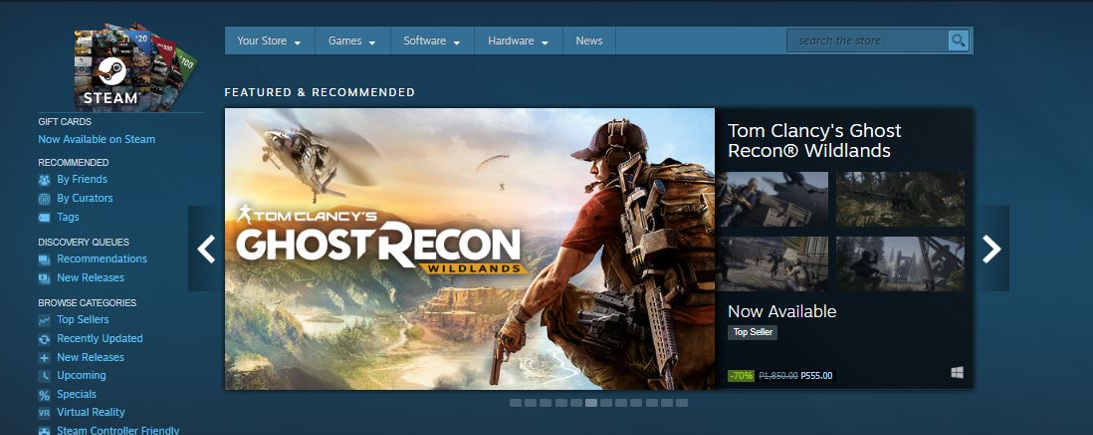Click the search magnifying glass icon
The height and width of the screenshot is (435, 1093).
point(958,41)
